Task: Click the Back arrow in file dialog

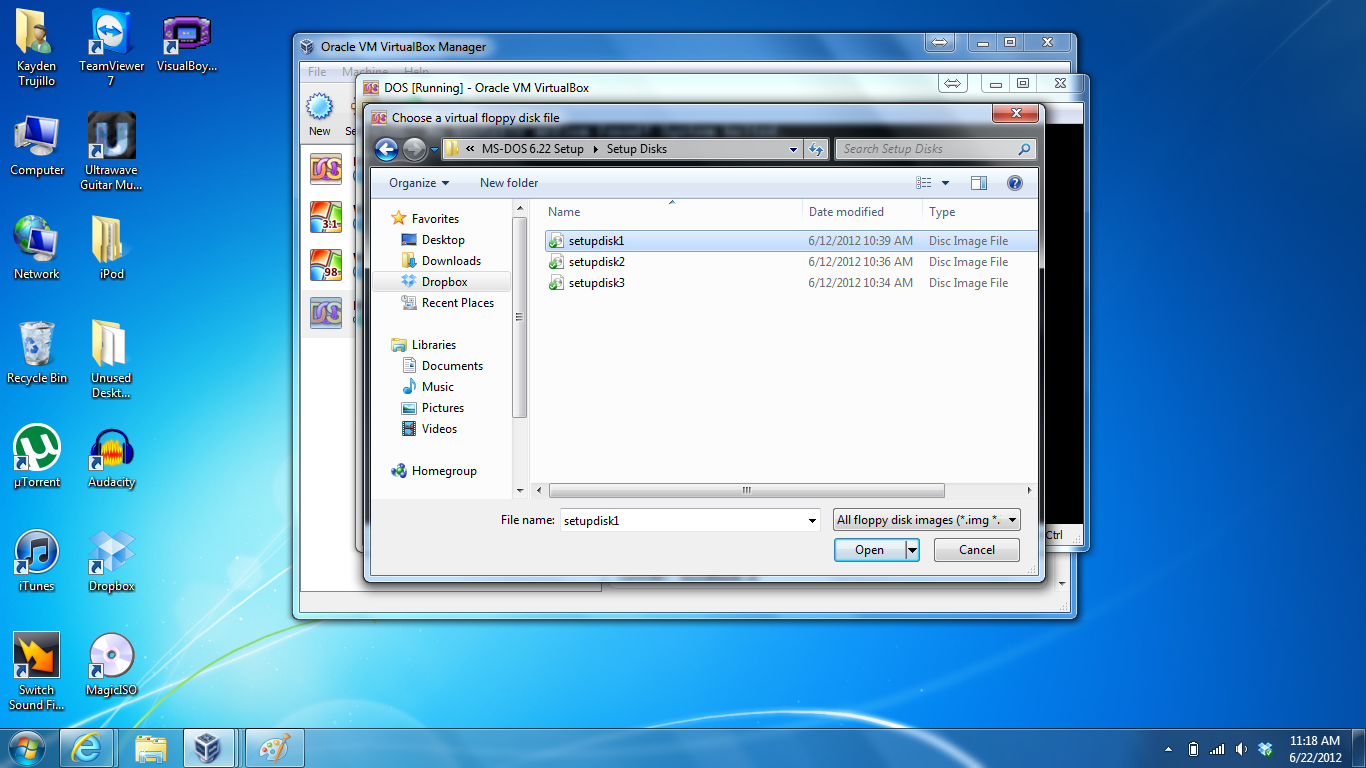Action: point(386,149)
